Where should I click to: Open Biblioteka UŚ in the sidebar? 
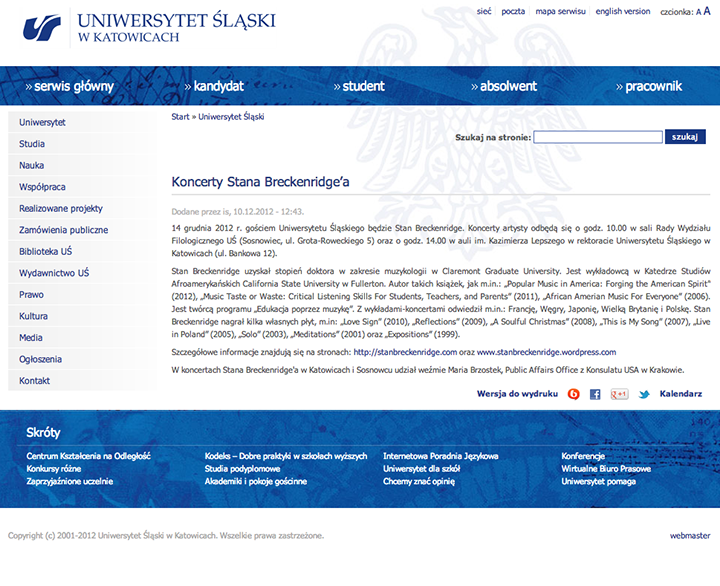45,252
